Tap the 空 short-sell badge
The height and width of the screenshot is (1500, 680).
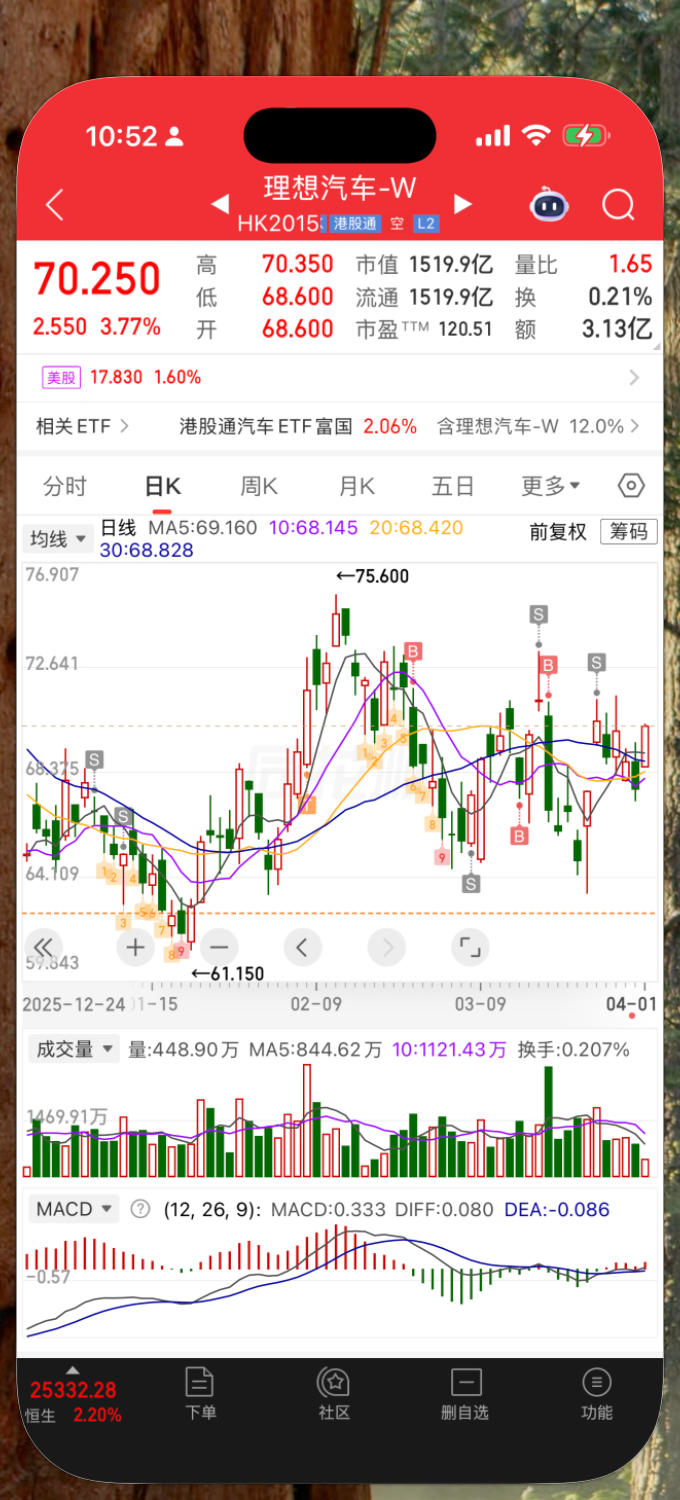397,224
